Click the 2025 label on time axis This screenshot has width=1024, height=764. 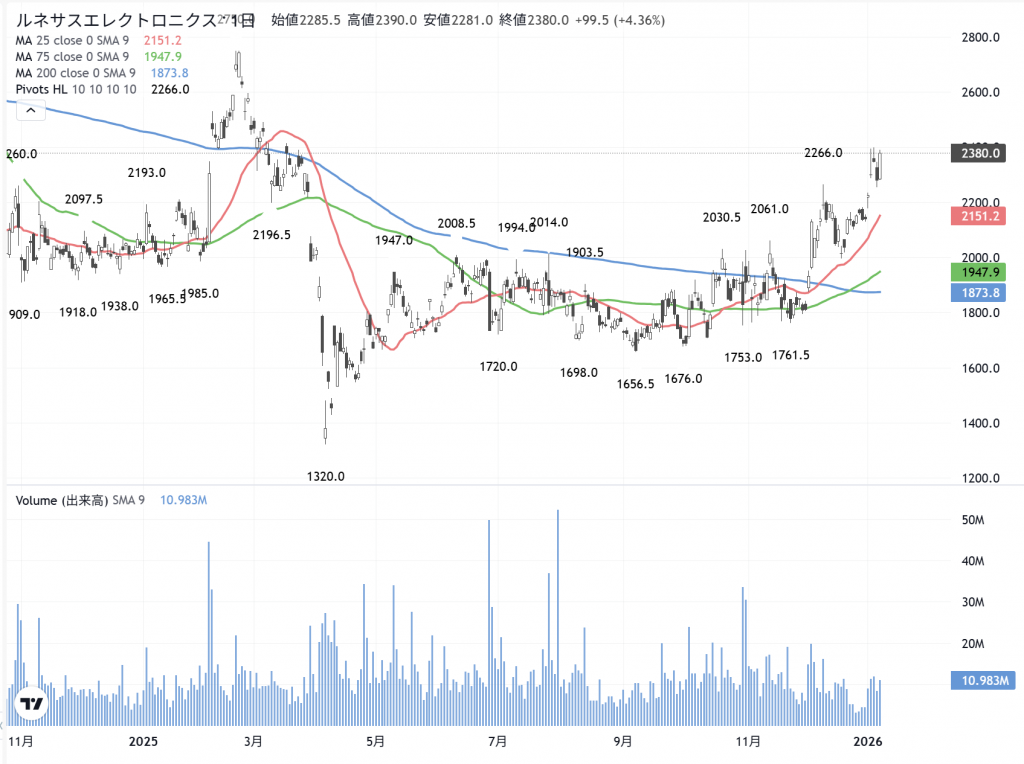tap(144, 741)
